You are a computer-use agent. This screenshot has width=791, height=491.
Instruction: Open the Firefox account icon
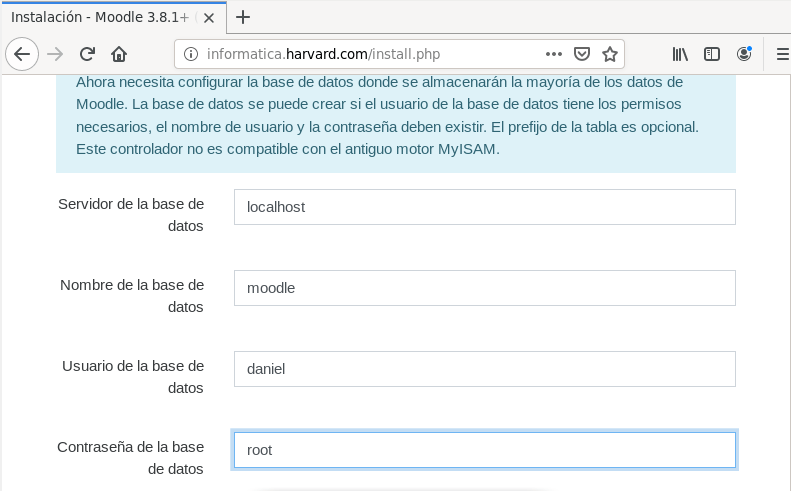point(744,54)
